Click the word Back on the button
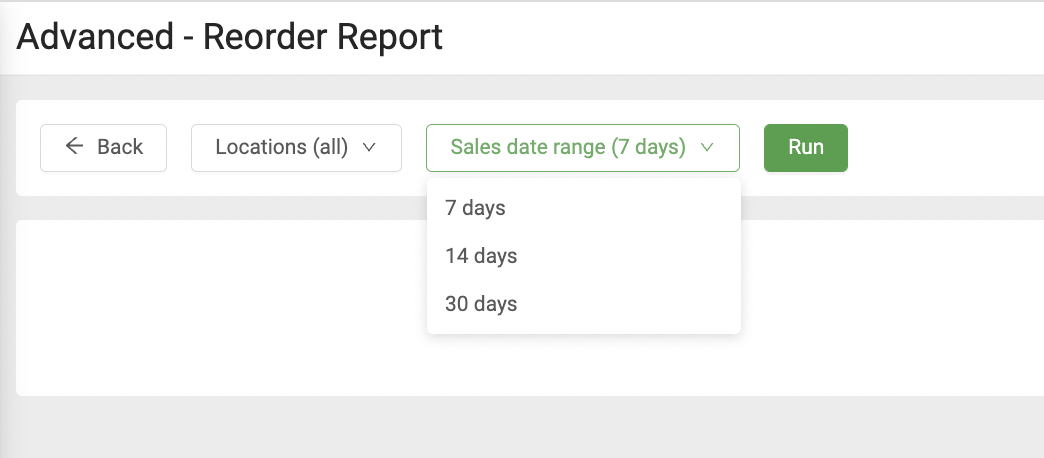The height and width of the screenshot is (458, 1044). [120, 147]
